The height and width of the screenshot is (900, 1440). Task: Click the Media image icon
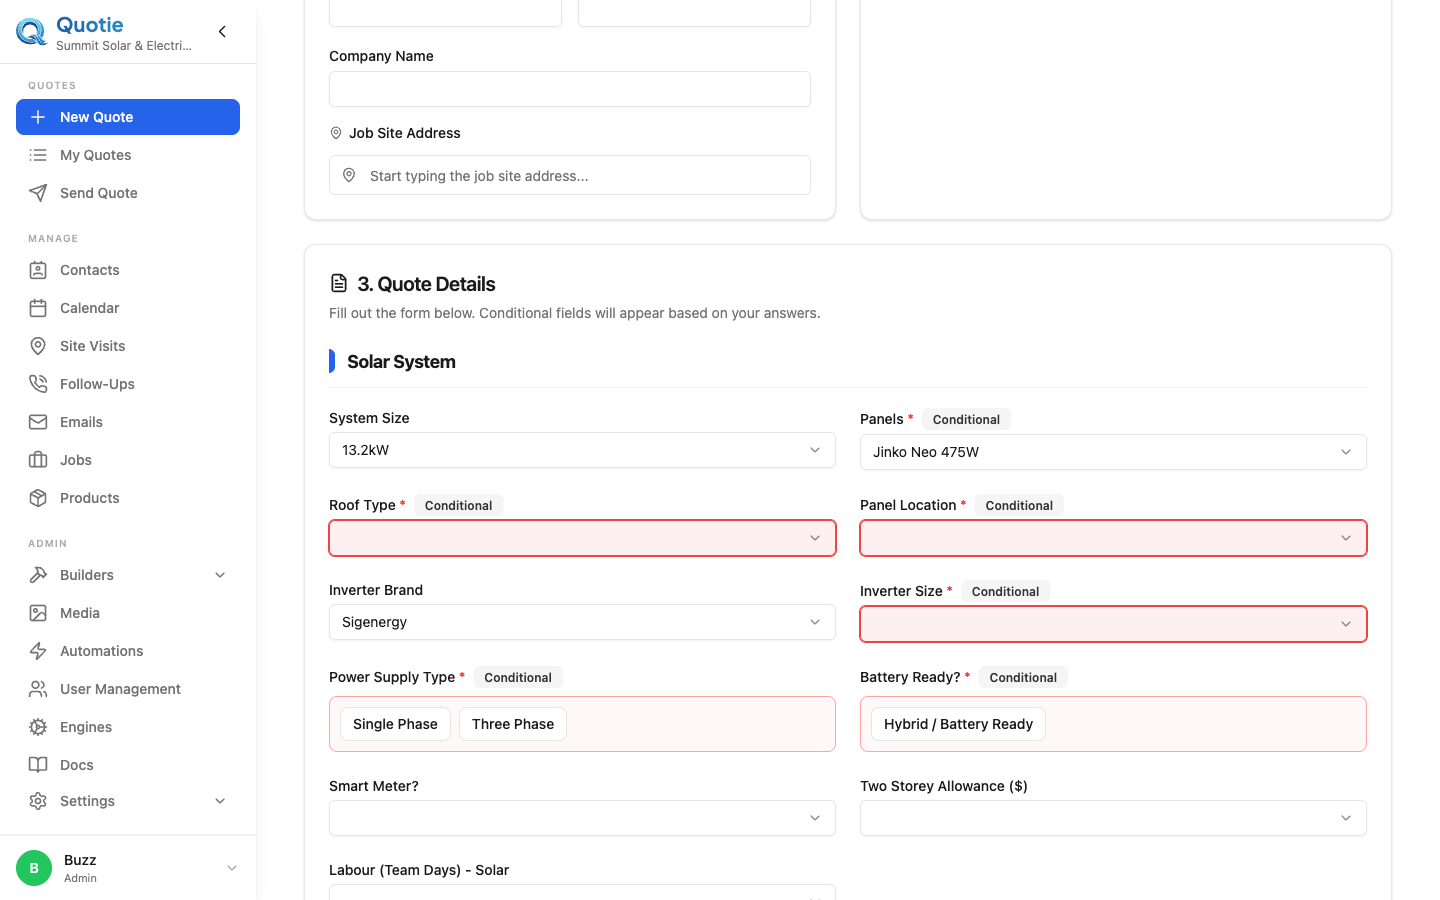point(38,613)
